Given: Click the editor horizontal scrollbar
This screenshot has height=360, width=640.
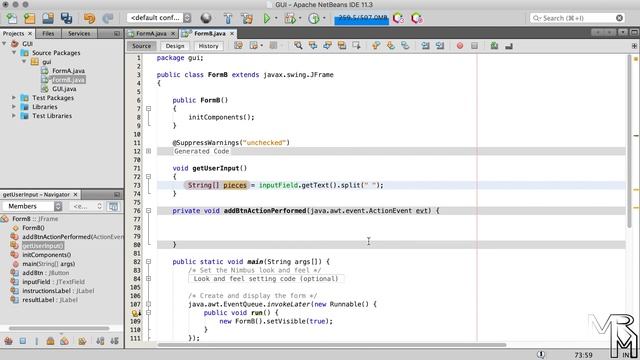Looking at the screenshot, I should tap(332, 345).
